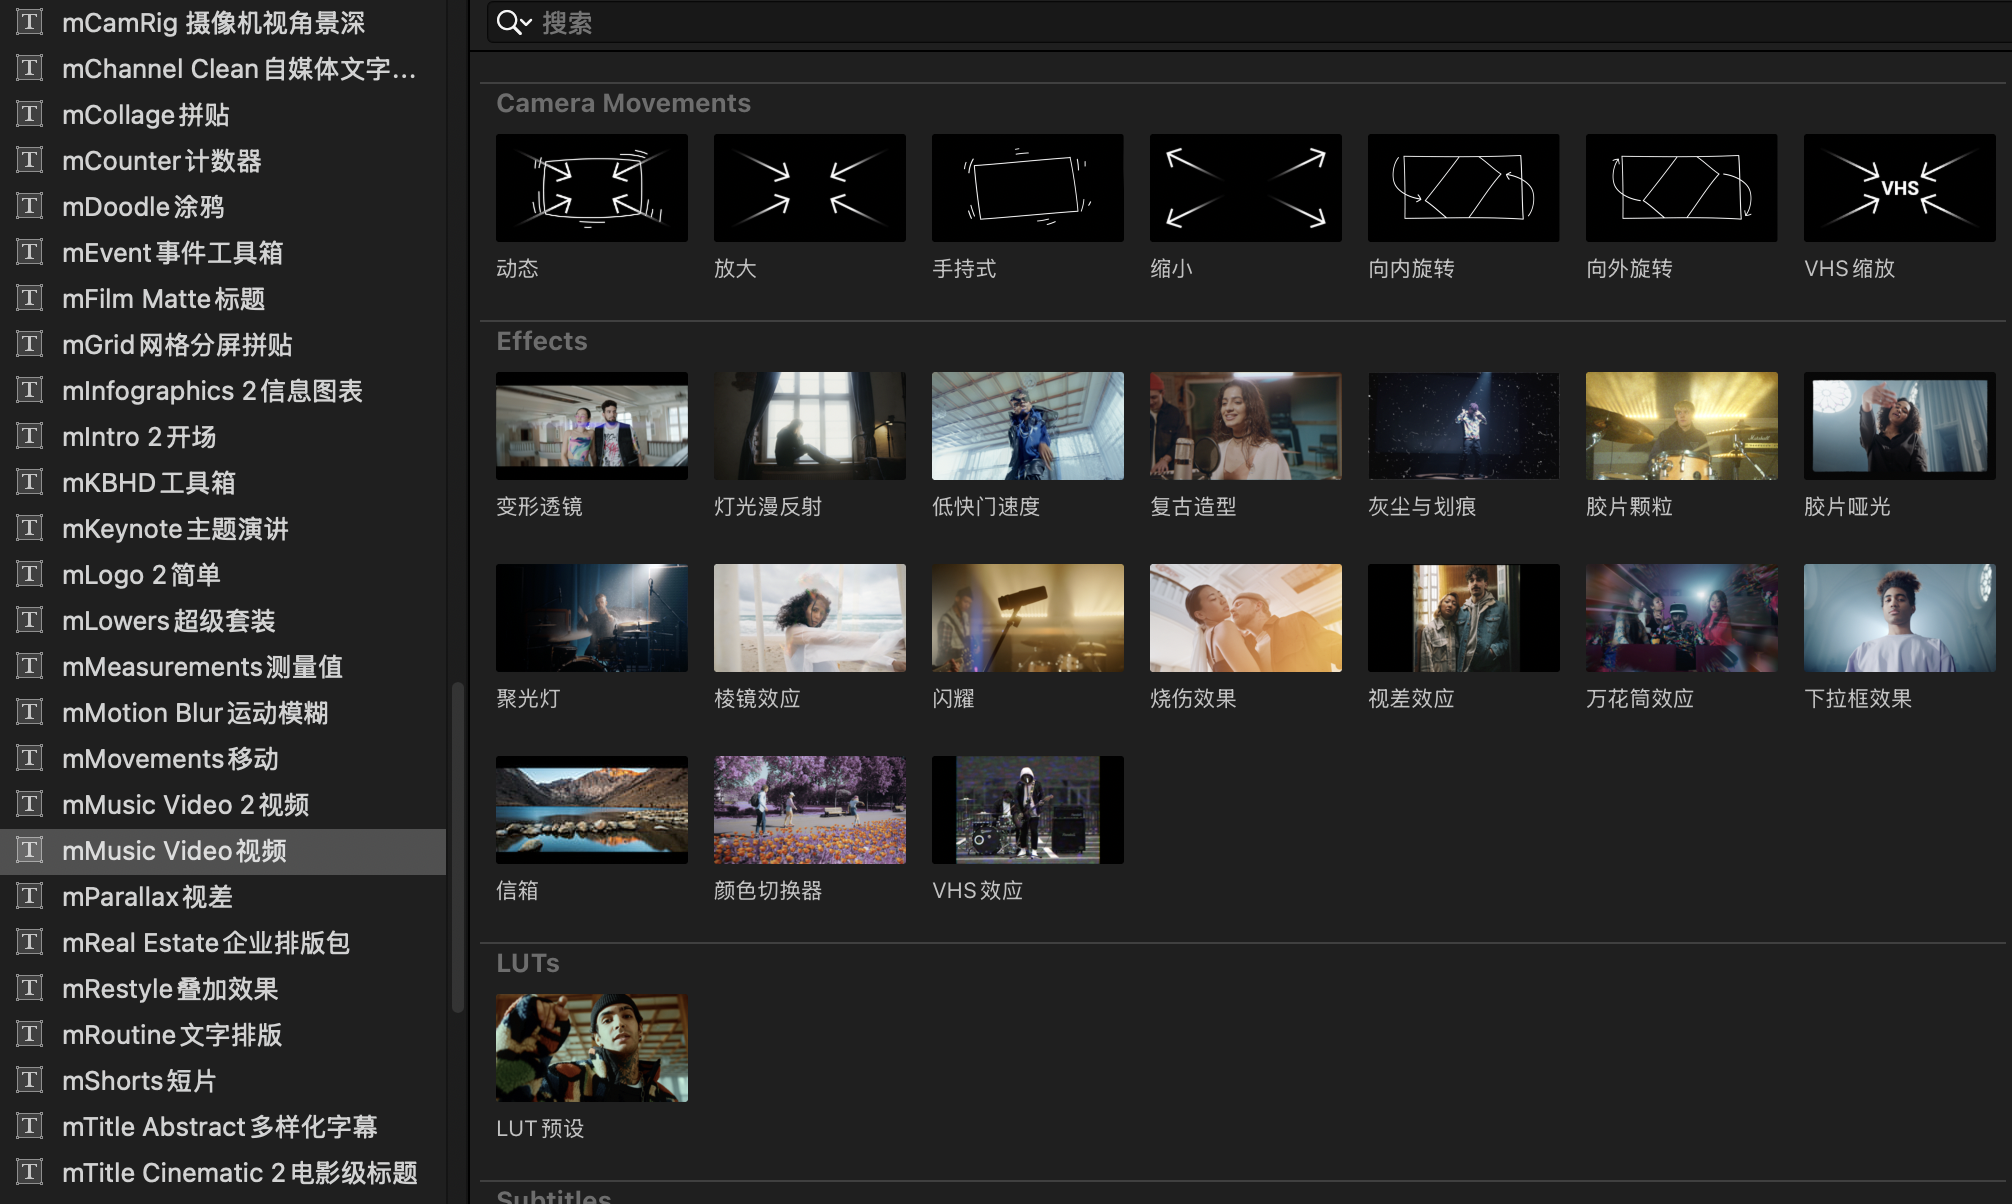Viewport: 2012px width, 1204px height.
Task: Open the mTitle Cinematic 2 电影级标题 category
Action: pos(223,1172)
